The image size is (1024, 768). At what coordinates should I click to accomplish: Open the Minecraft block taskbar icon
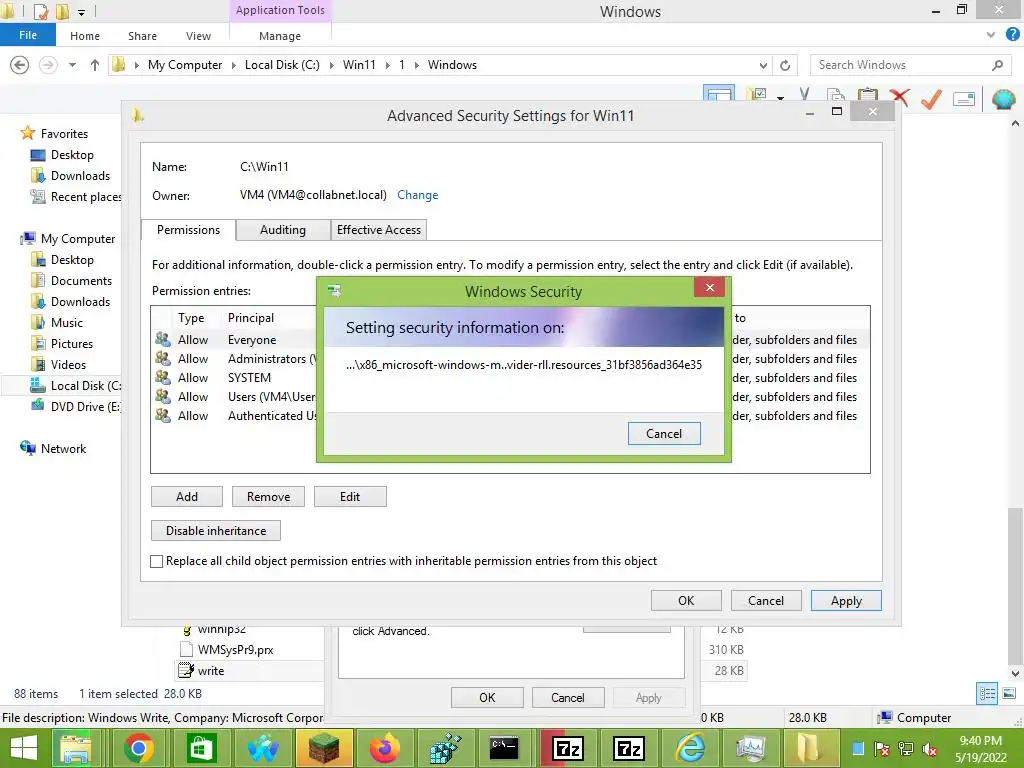[x=323, y=748]
